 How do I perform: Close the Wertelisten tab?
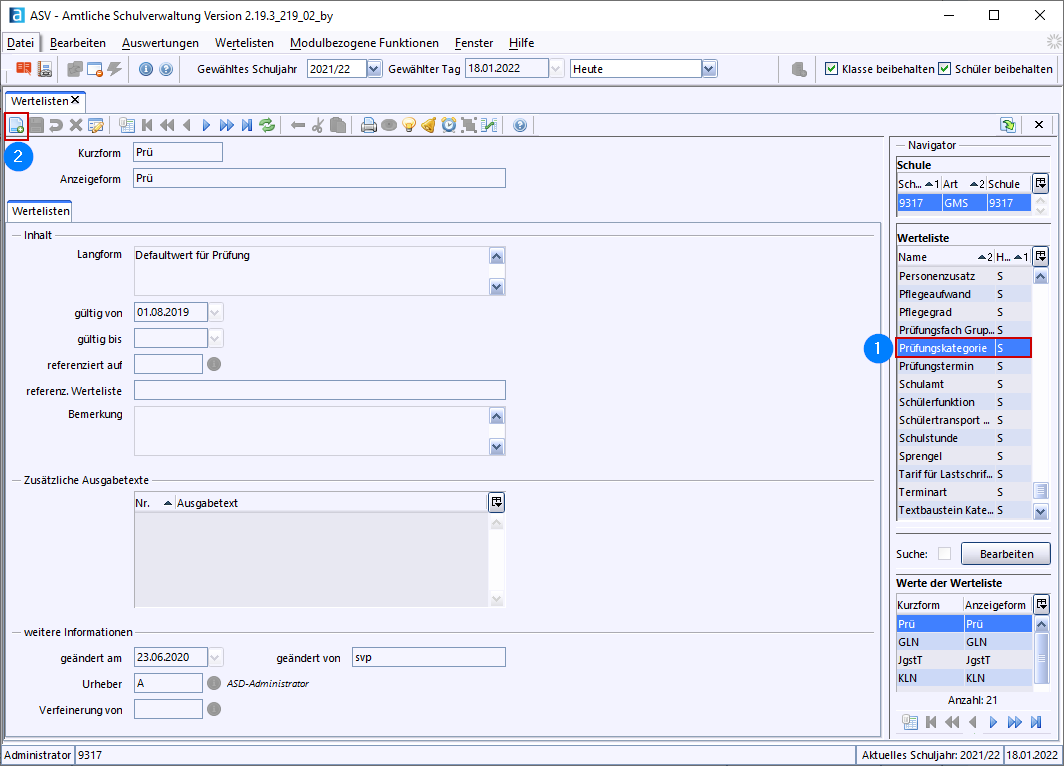[x=75, y=100]
